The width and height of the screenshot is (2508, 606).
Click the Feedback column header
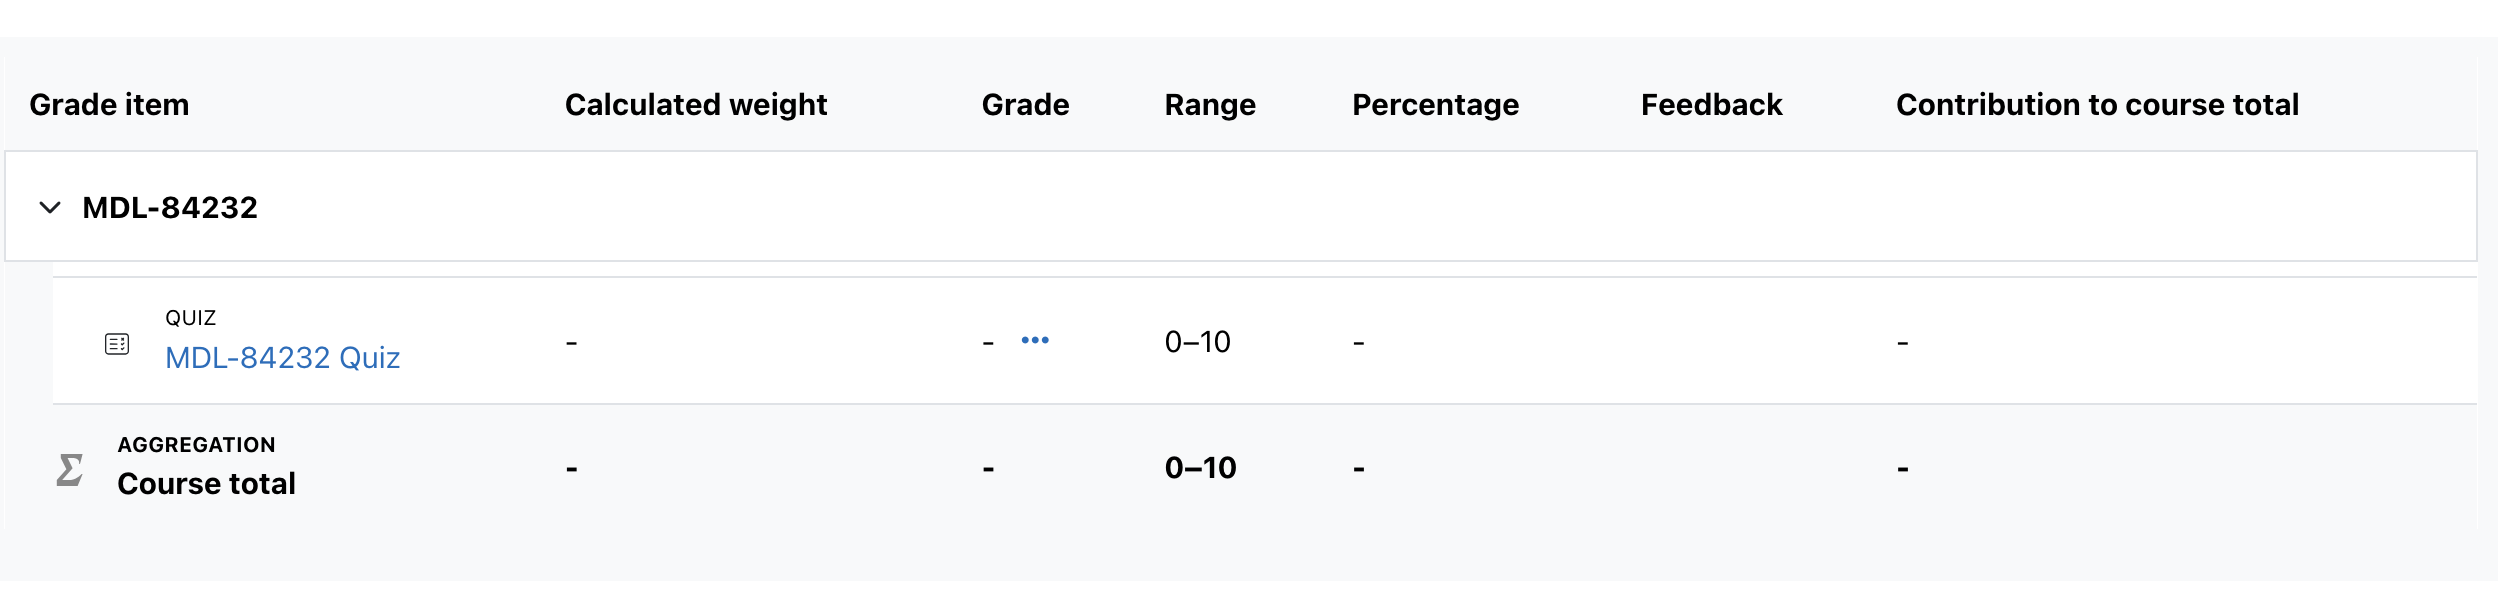pos(1712,105)
